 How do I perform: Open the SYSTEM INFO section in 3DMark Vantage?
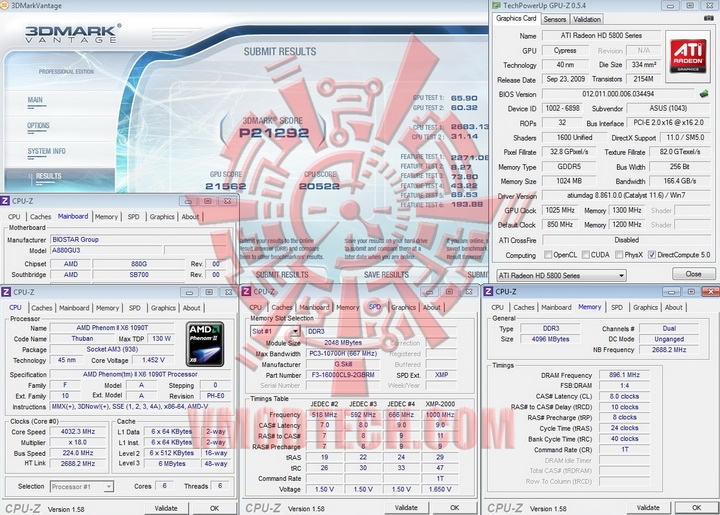click(46, 151)
